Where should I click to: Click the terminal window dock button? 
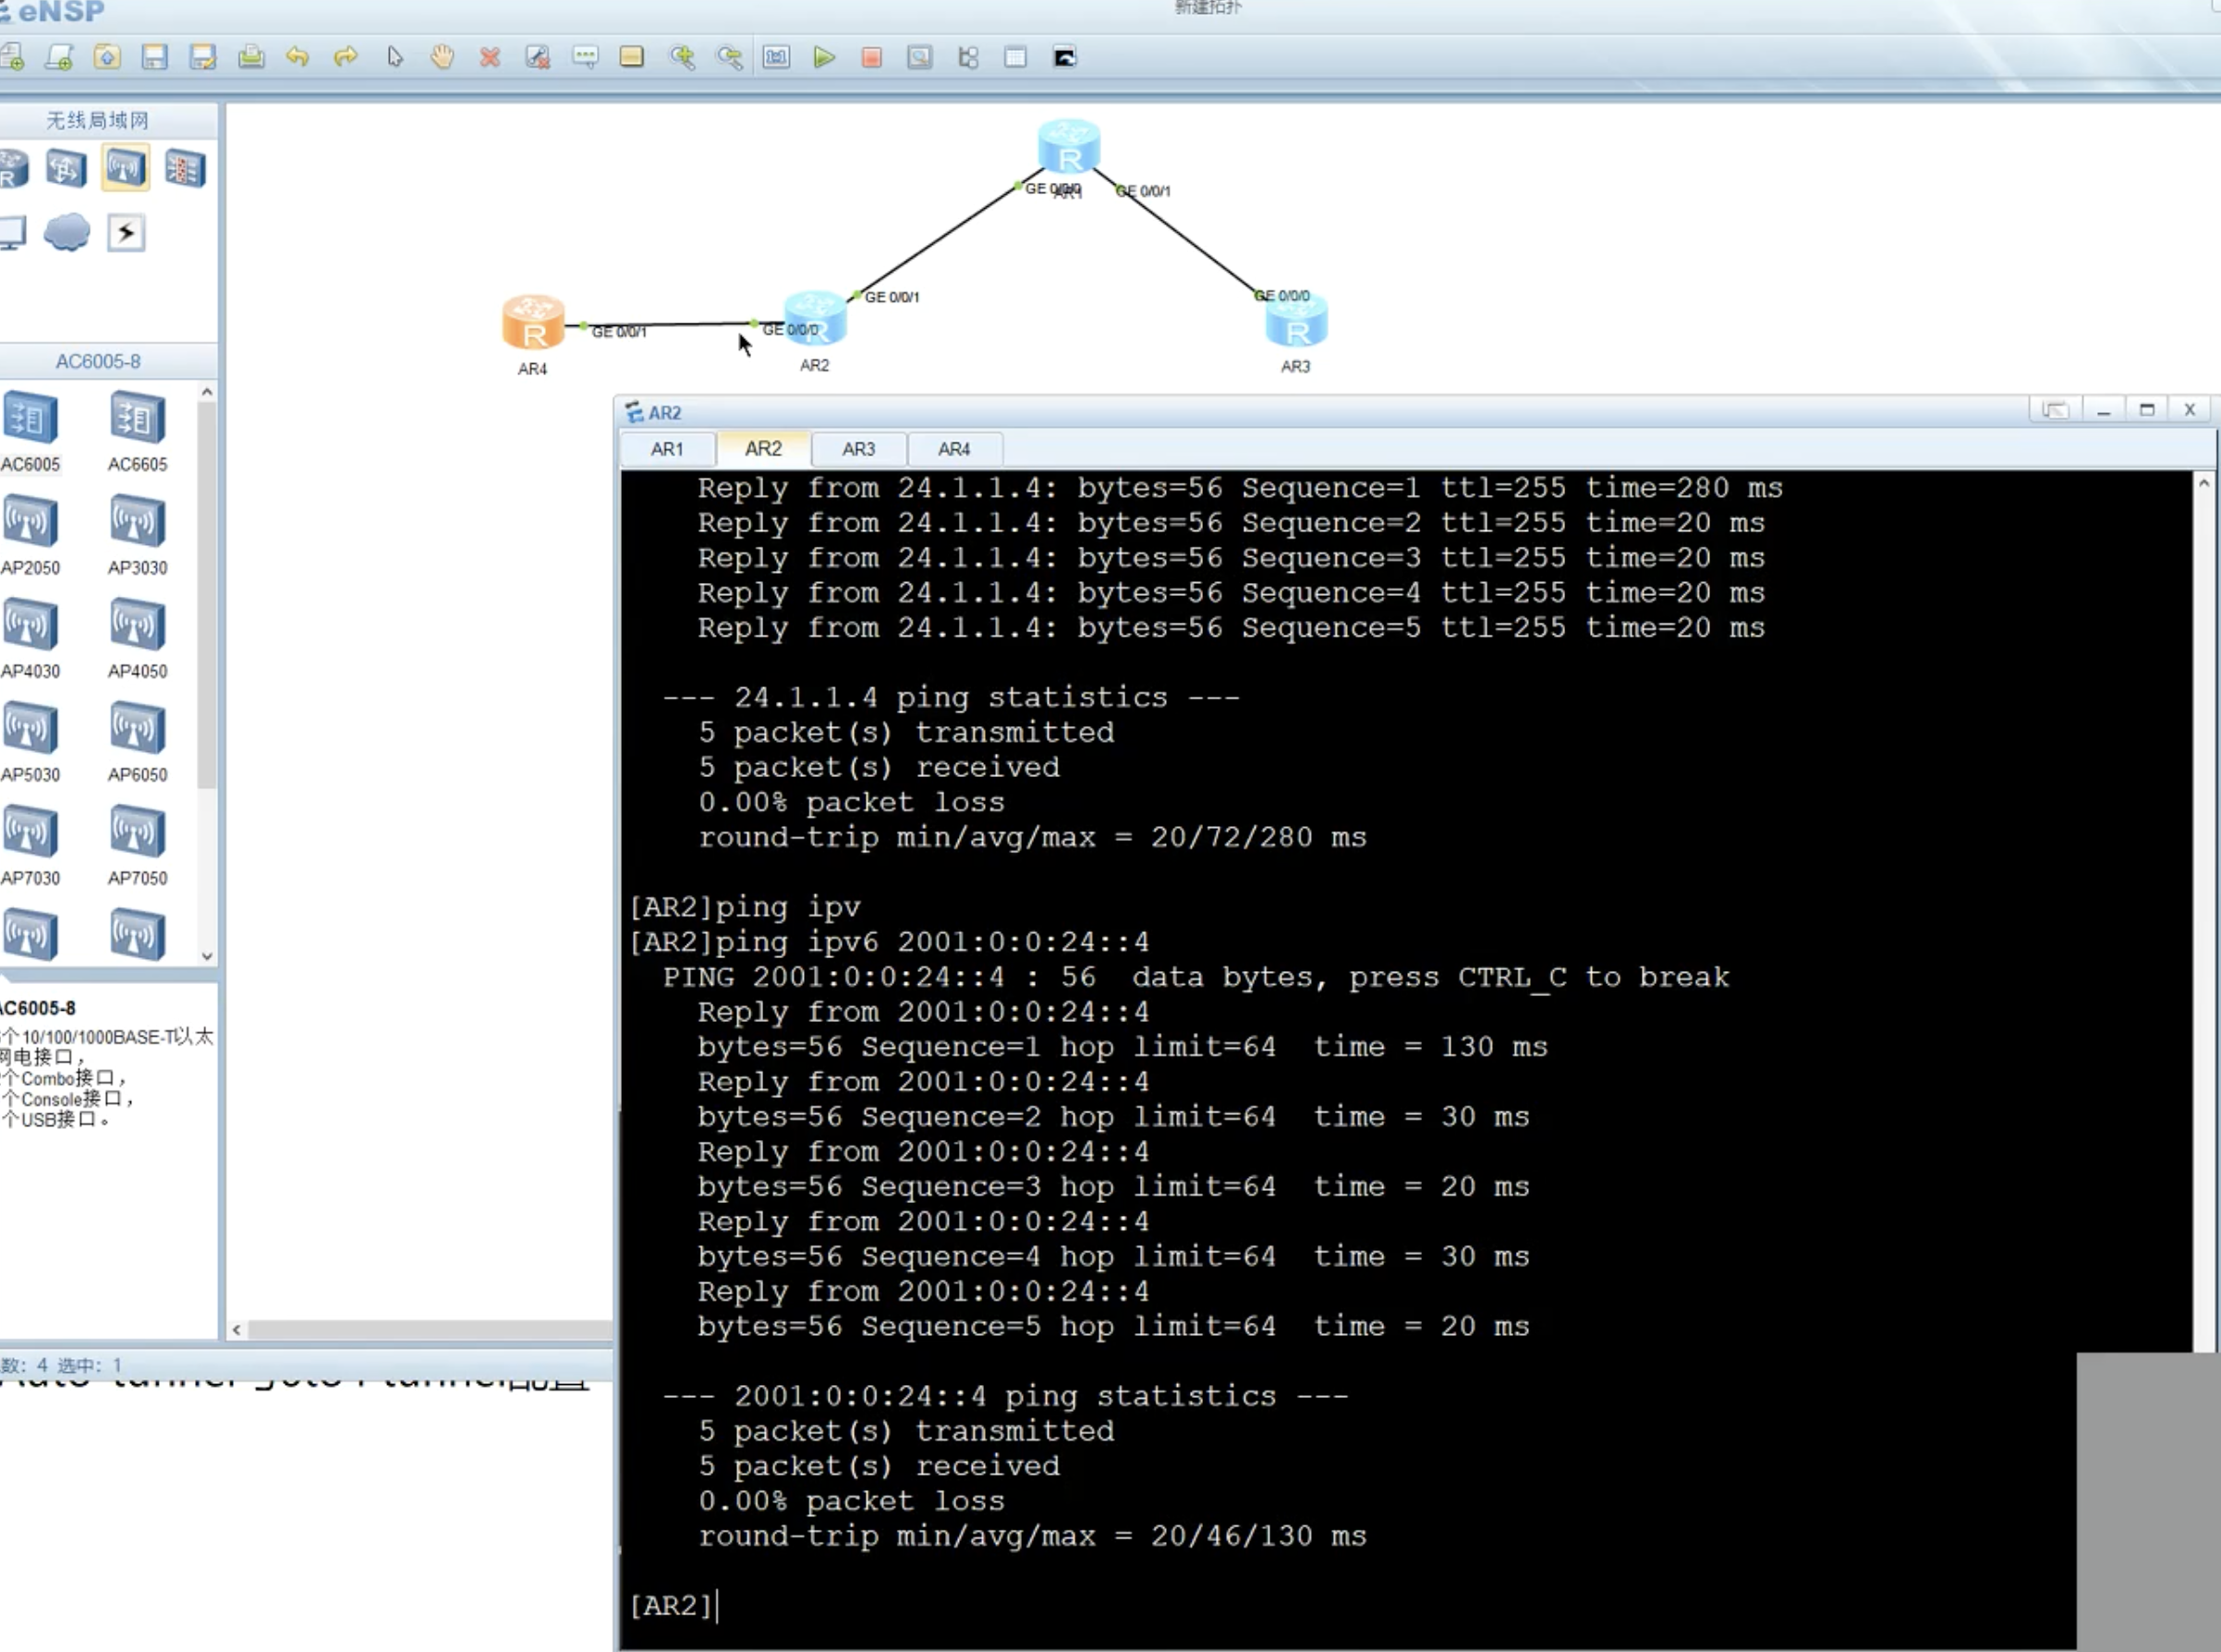(2055, 410)
